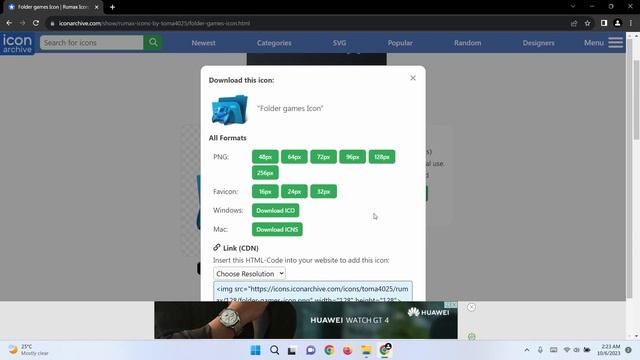Open the Newest menu item
The width and height of the screenshot is (640, 360).
[203, 43]
